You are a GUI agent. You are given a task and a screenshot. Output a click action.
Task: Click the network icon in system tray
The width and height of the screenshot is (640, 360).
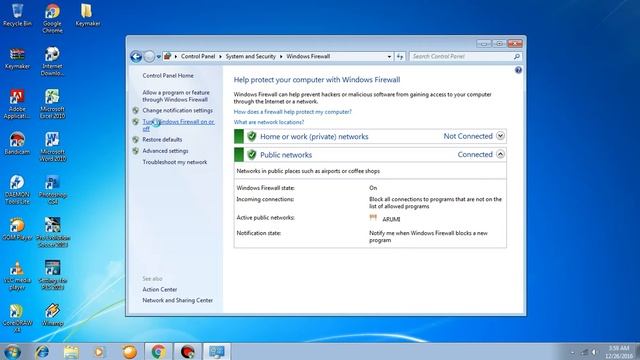(584, 352)
